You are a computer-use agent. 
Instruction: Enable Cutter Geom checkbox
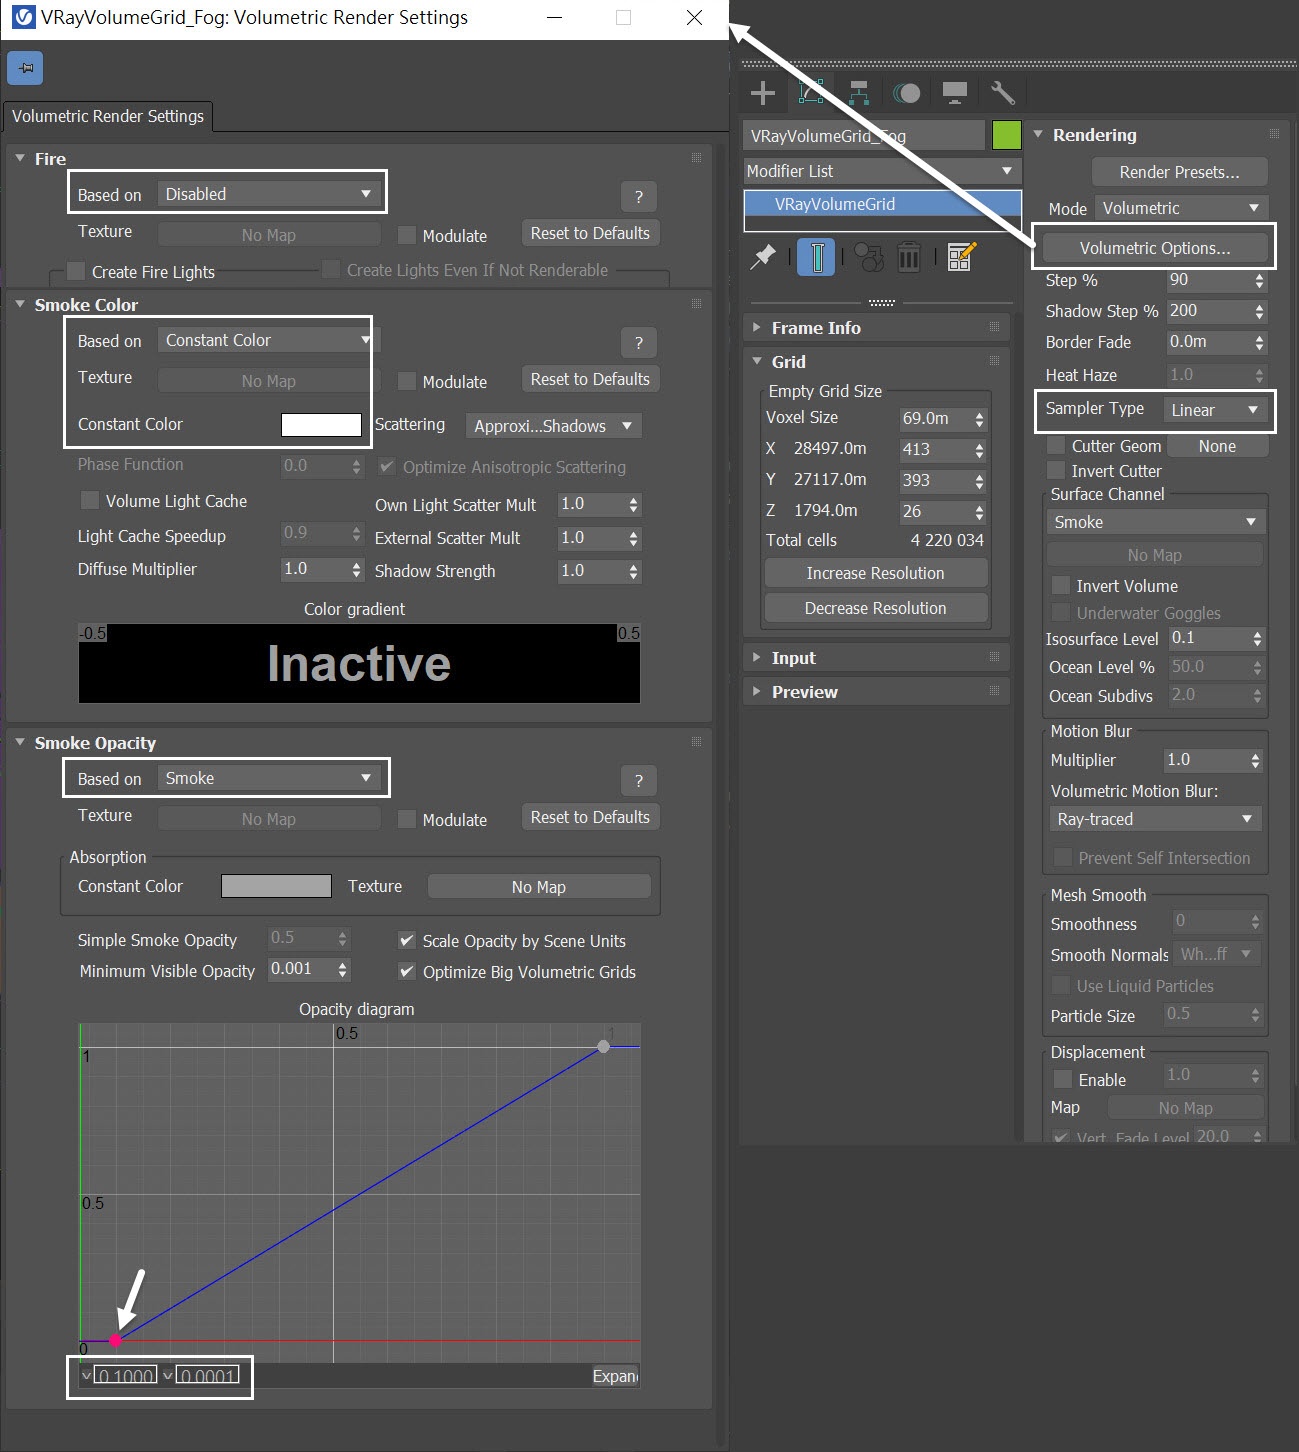pyautogui.click(x=1056, y=445)
